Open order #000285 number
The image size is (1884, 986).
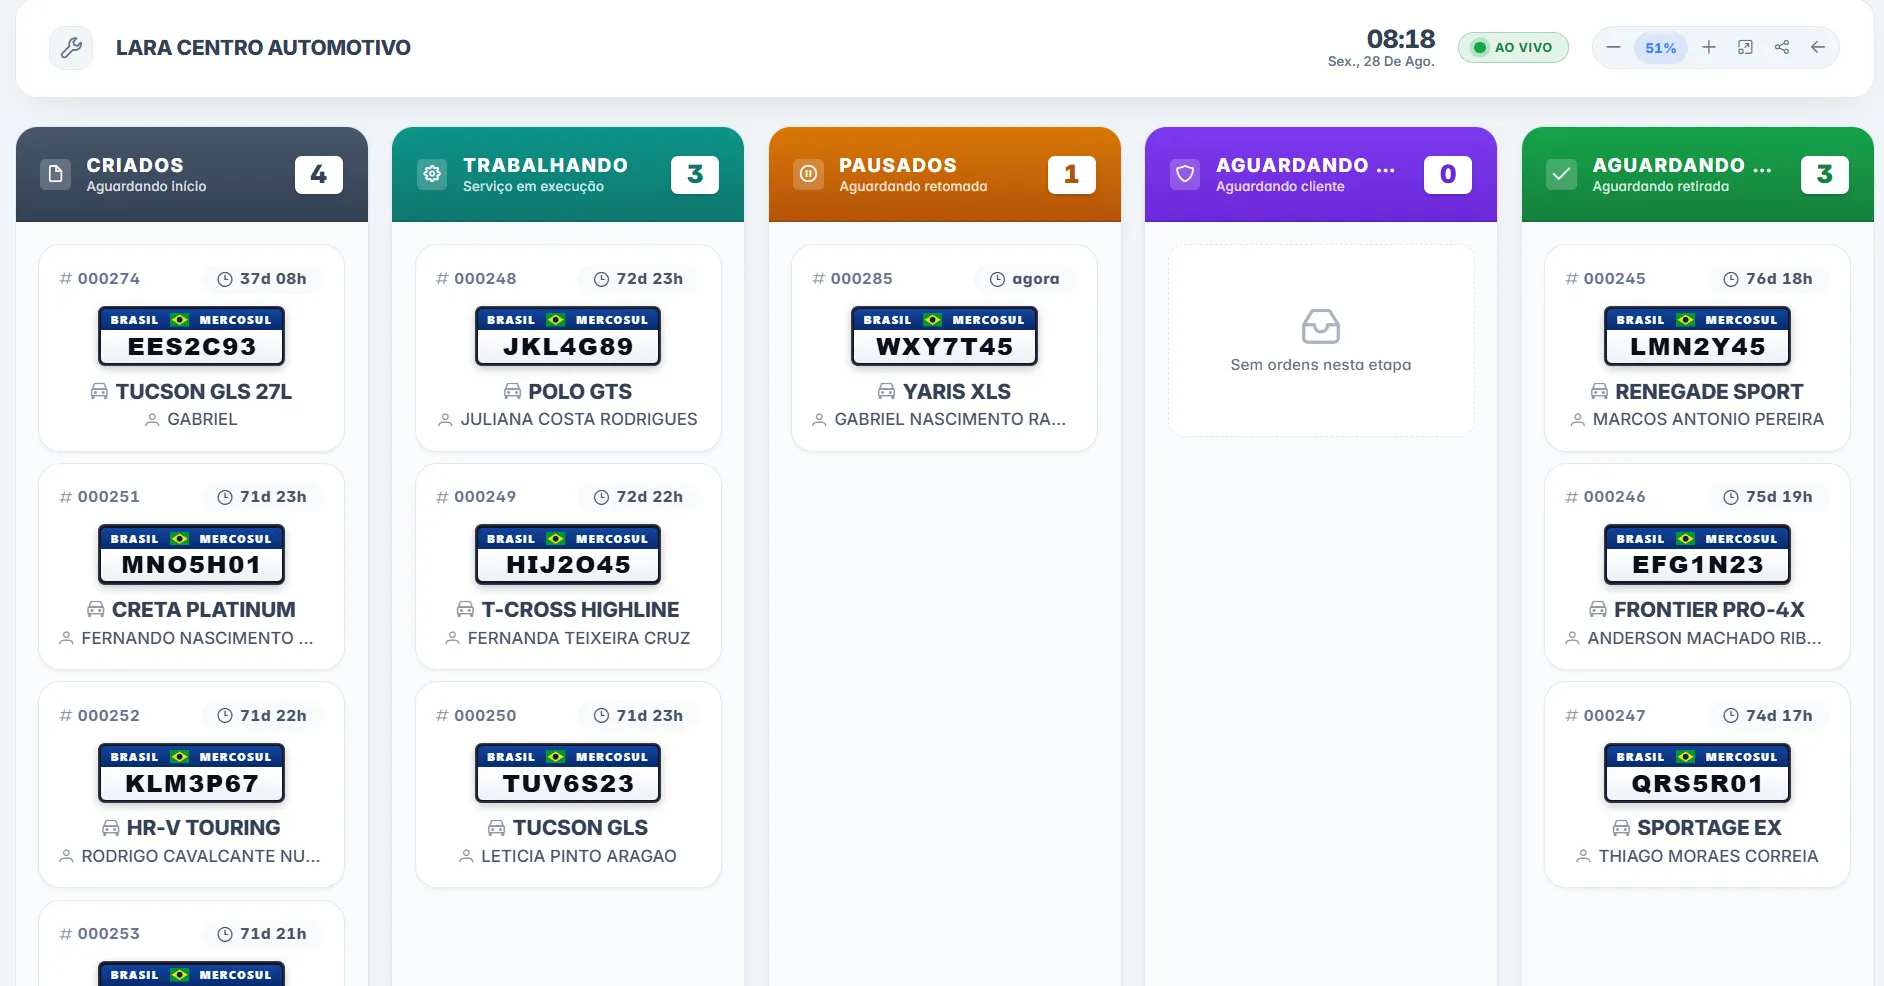click(853, 279)
